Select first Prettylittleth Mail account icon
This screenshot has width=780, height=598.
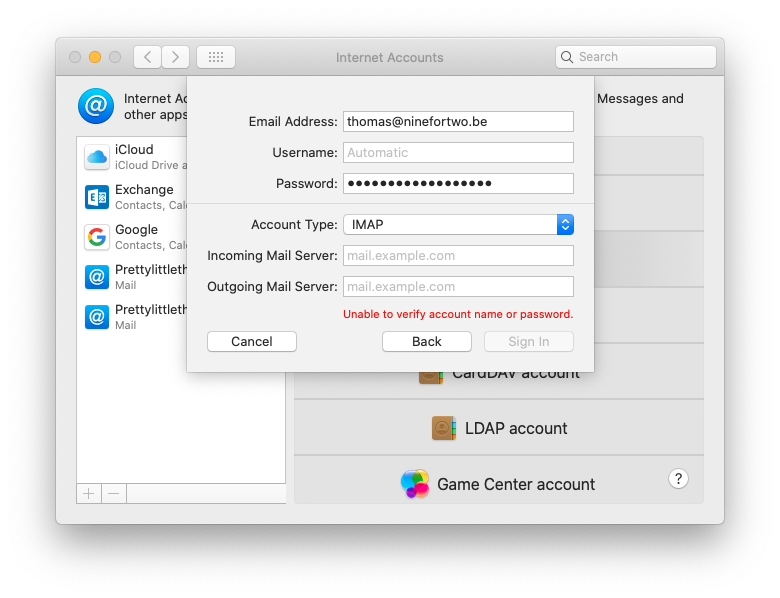pyautogui.click(x=97, y=277)
